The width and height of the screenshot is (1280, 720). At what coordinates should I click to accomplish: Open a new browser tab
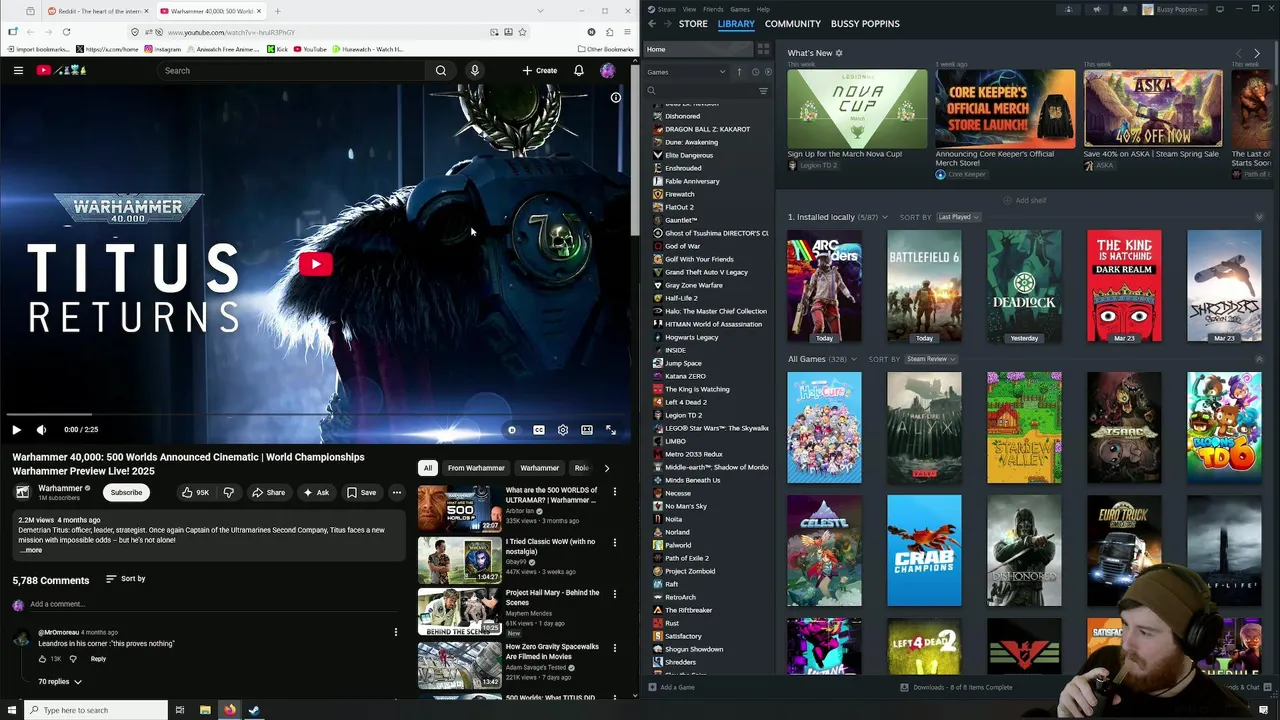[x=277, y=11]
